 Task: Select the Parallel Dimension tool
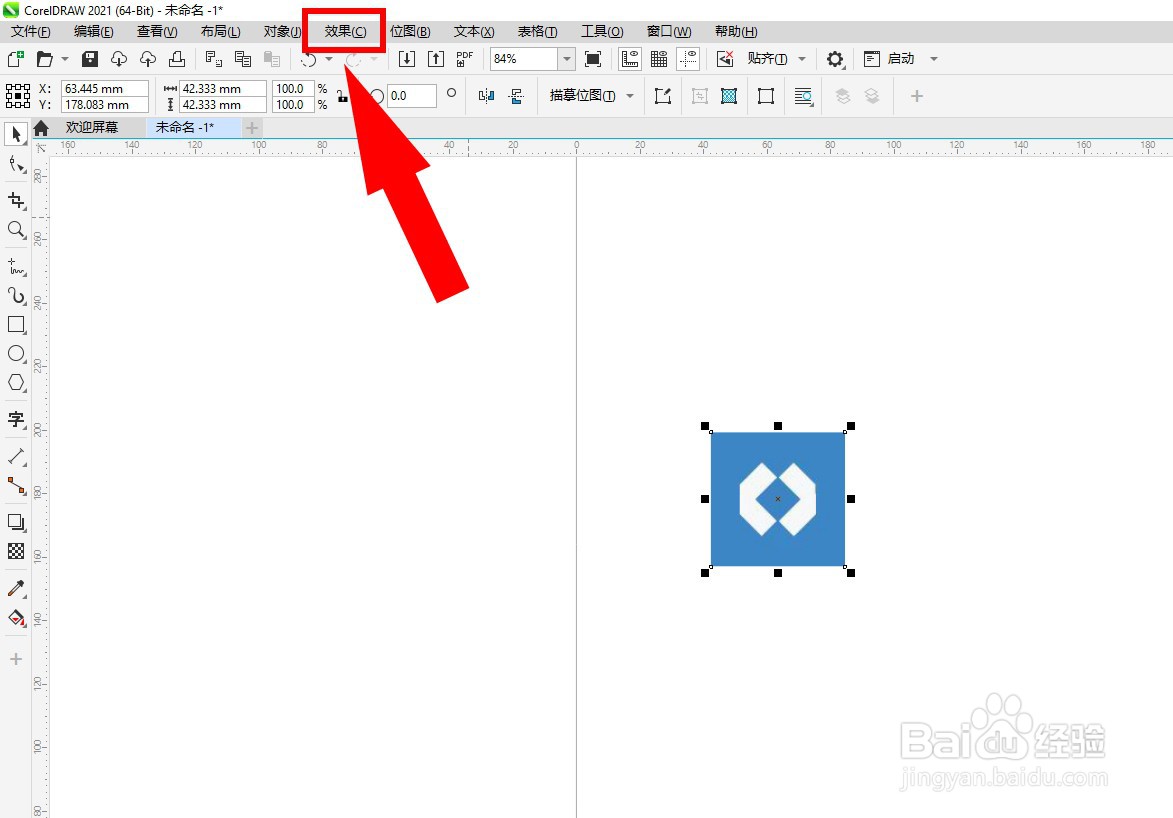coord(16,456)
